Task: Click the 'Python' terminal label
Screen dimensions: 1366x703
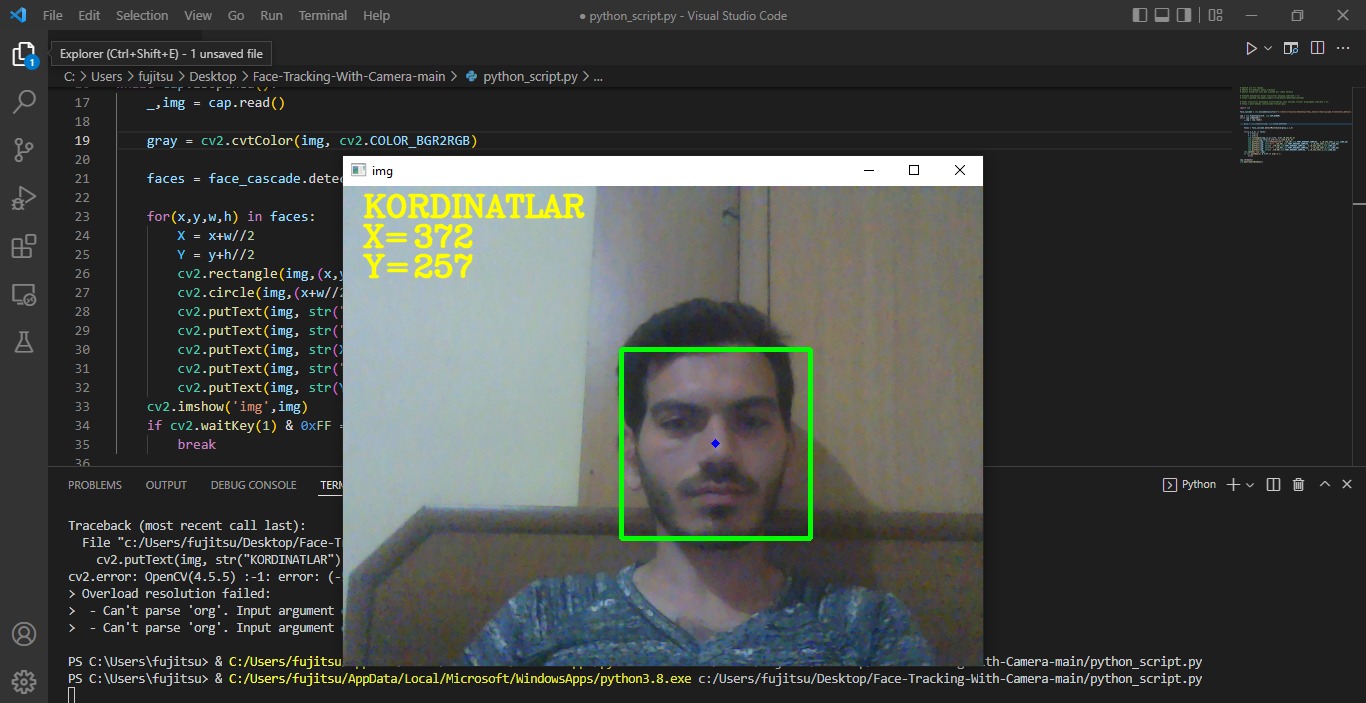Action: click(x=1199, y=484)
